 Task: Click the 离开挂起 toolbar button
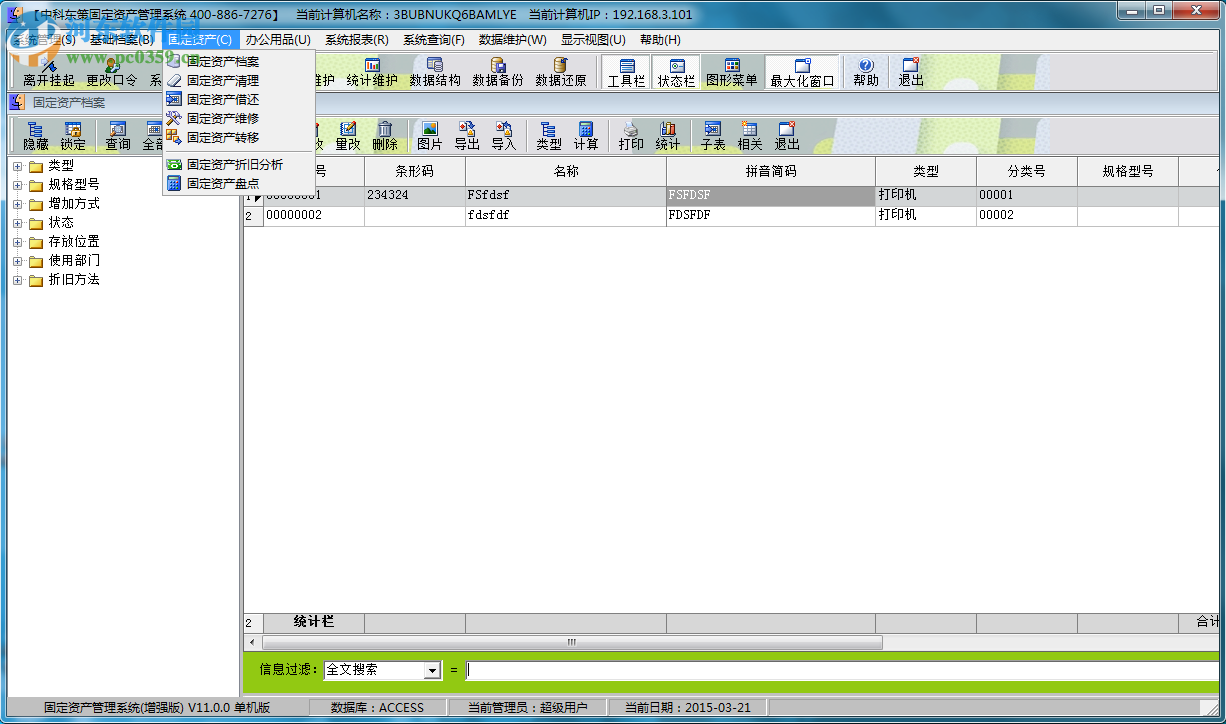[48, 72]
